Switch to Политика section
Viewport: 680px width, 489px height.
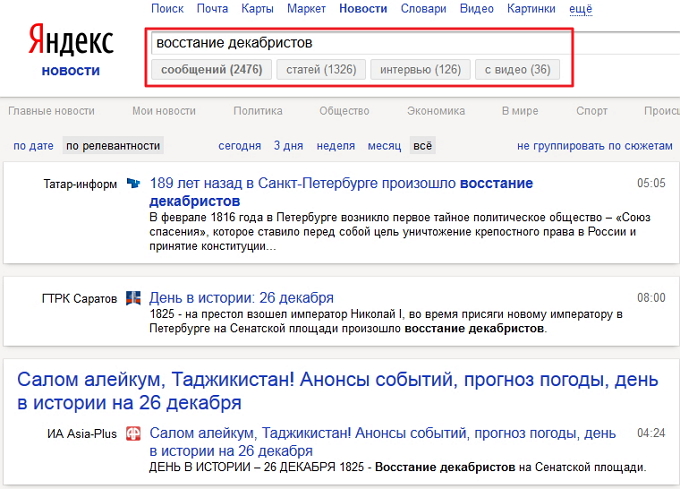(x=258, y=111)
